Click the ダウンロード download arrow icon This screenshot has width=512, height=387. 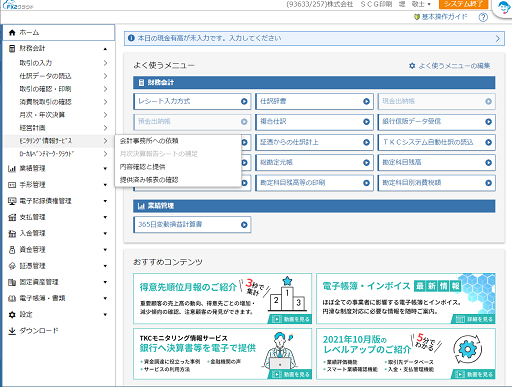(x=12, y=331)
